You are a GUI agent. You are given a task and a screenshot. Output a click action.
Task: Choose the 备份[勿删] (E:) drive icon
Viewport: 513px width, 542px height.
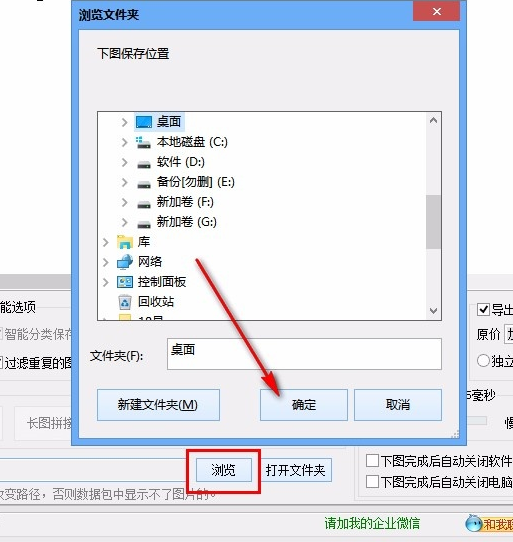(143, 184)
